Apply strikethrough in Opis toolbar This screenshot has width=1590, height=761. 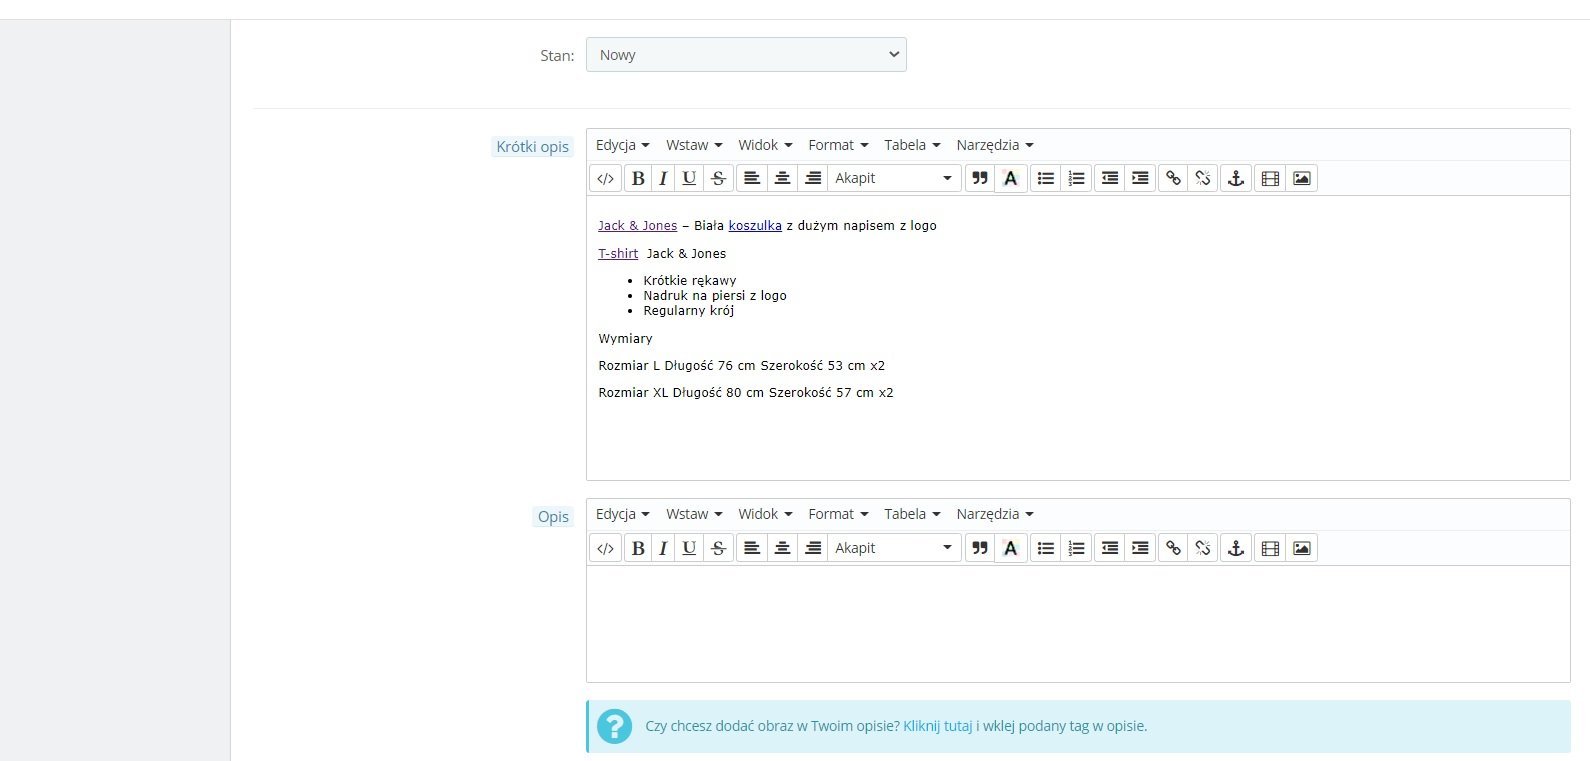point(718,548)
